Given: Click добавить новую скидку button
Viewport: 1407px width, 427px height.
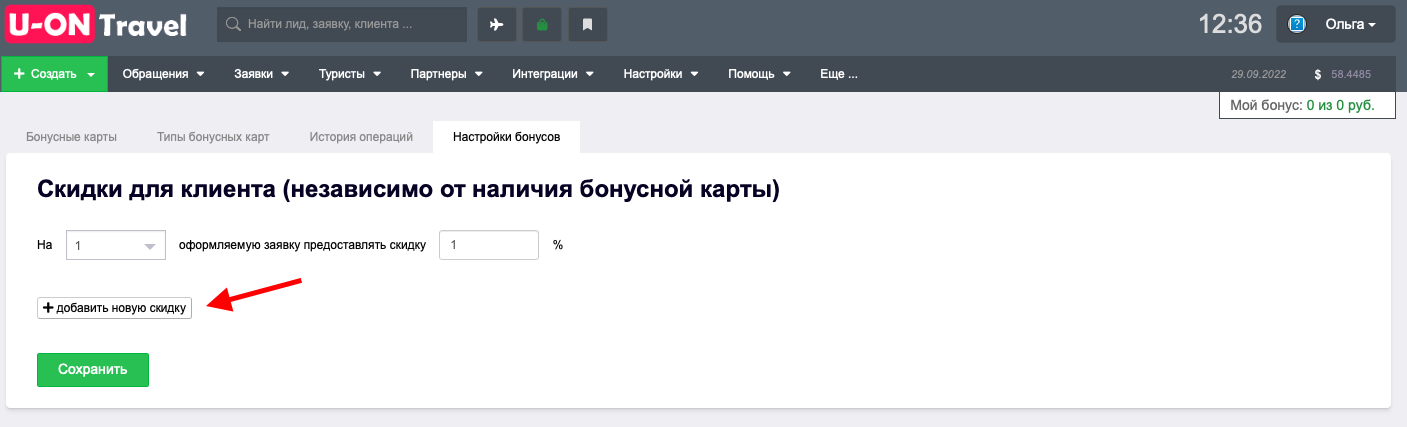Looking at the screenshot, I should point(114,308).
